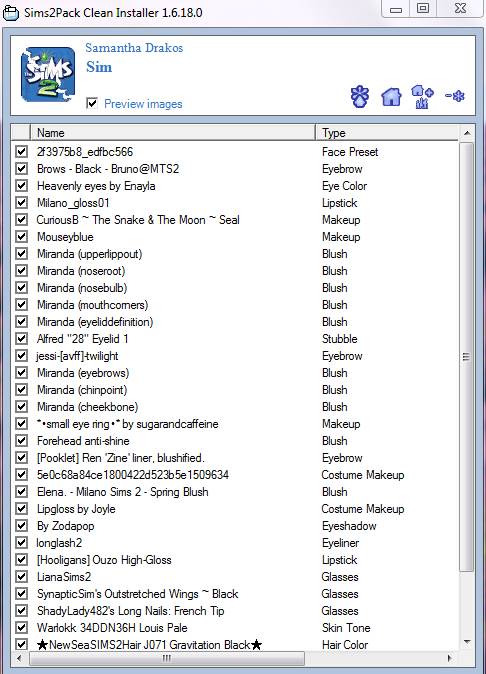Minimize the Clean Installer window
Screen dimensions: 486x674
(396, 8)
